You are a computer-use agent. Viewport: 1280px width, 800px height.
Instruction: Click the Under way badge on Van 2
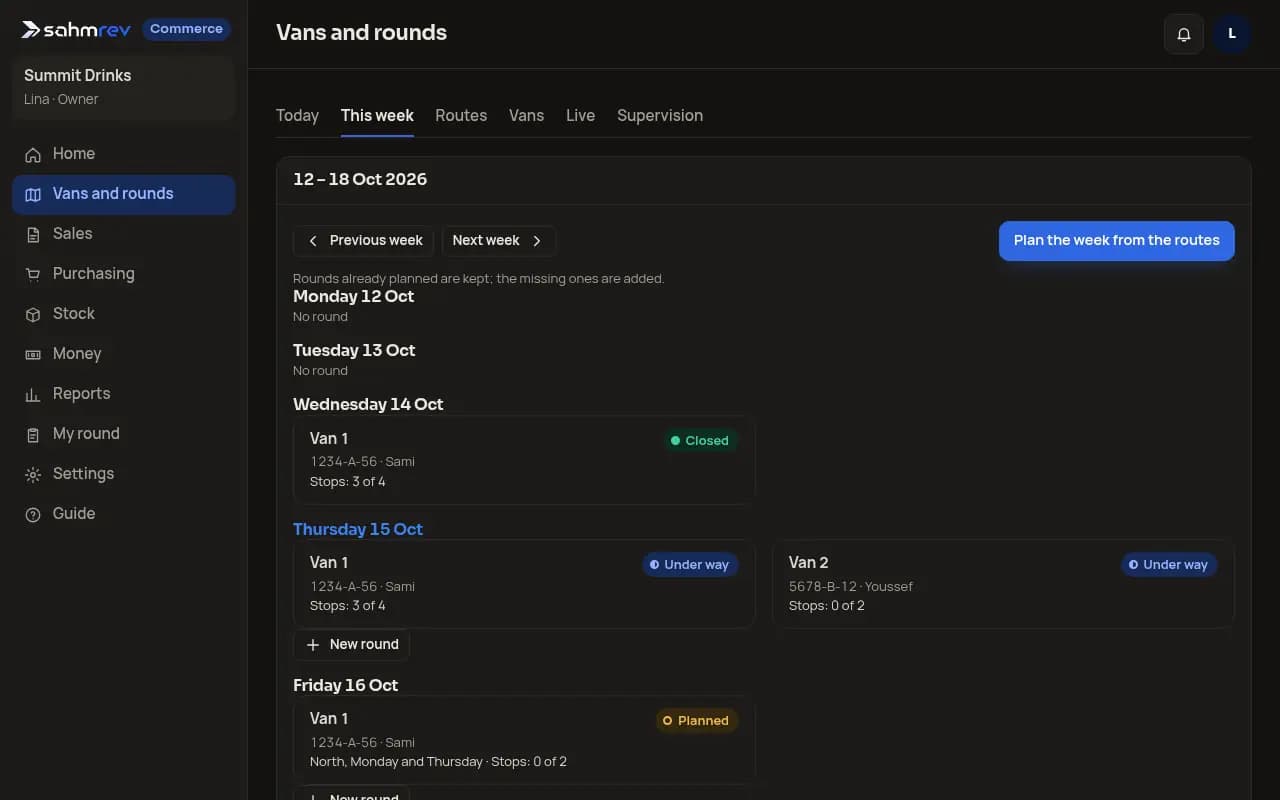click(1169, 565)
